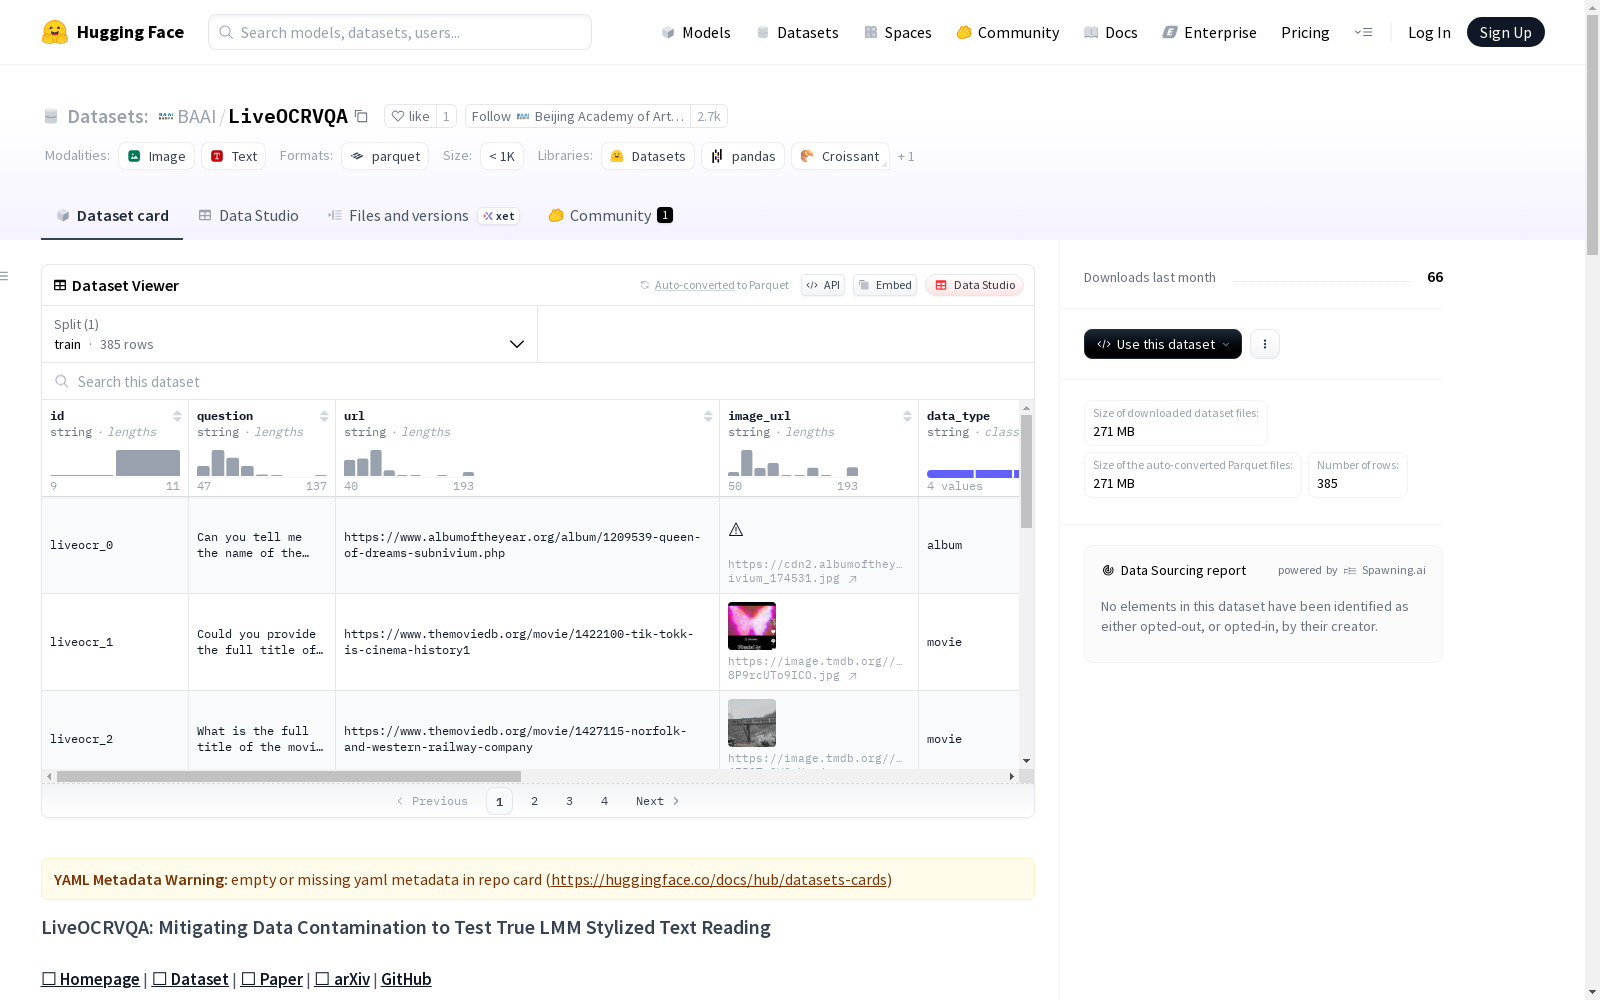Image resolution: width=1600 pixels, height=1000 pixels.
Task: Expand the Split train dropdown
Action: pyautogui.click(x=290, y=334)
